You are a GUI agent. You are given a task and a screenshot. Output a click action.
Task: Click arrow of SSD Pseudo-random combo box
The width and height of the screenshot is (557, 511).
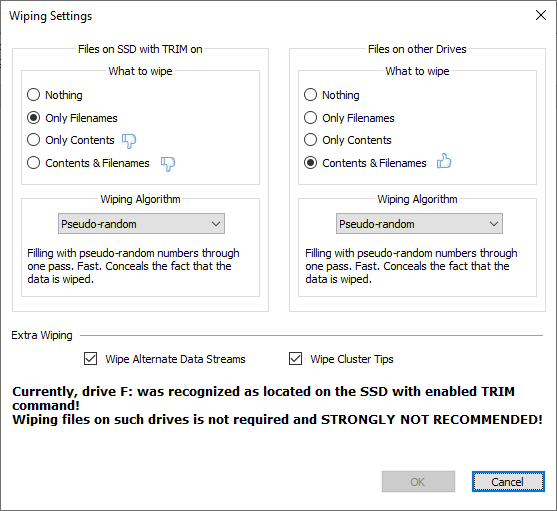[x=216, y=224]
